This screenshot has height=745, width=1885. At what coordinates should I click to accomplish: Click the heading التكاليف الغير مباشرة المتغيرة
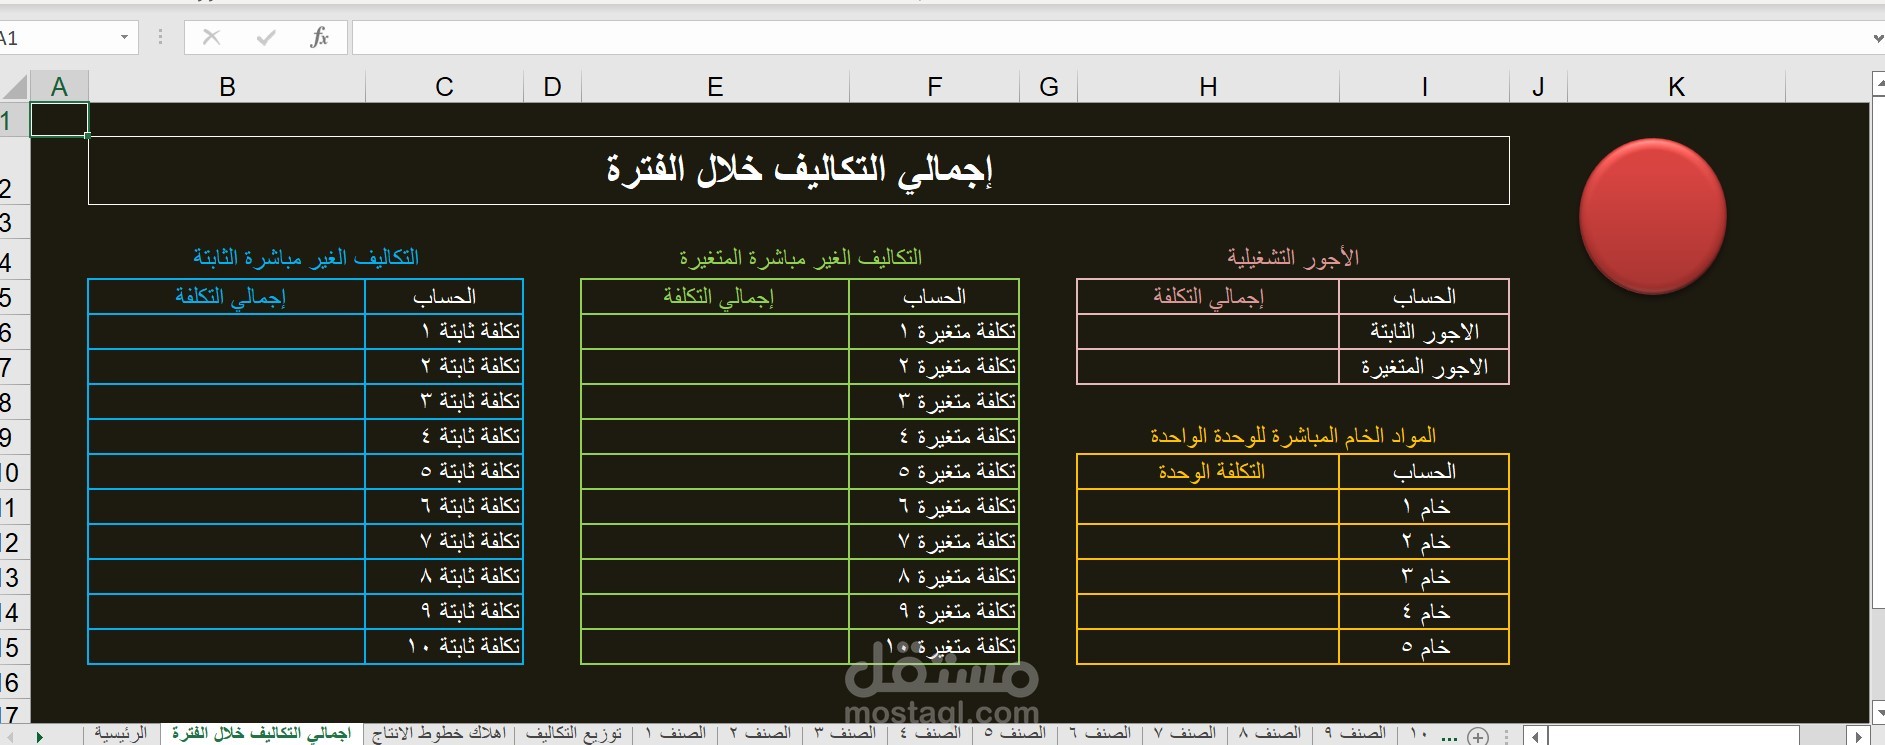(x=800, y=258)
